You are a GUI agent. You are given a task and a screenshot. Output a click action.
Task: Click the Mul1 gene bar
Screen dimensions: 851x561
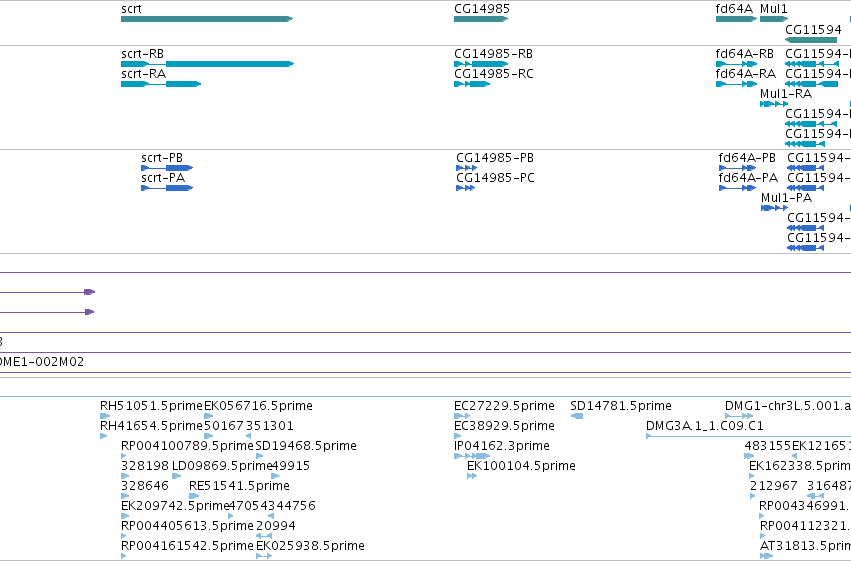coord(774,19)
